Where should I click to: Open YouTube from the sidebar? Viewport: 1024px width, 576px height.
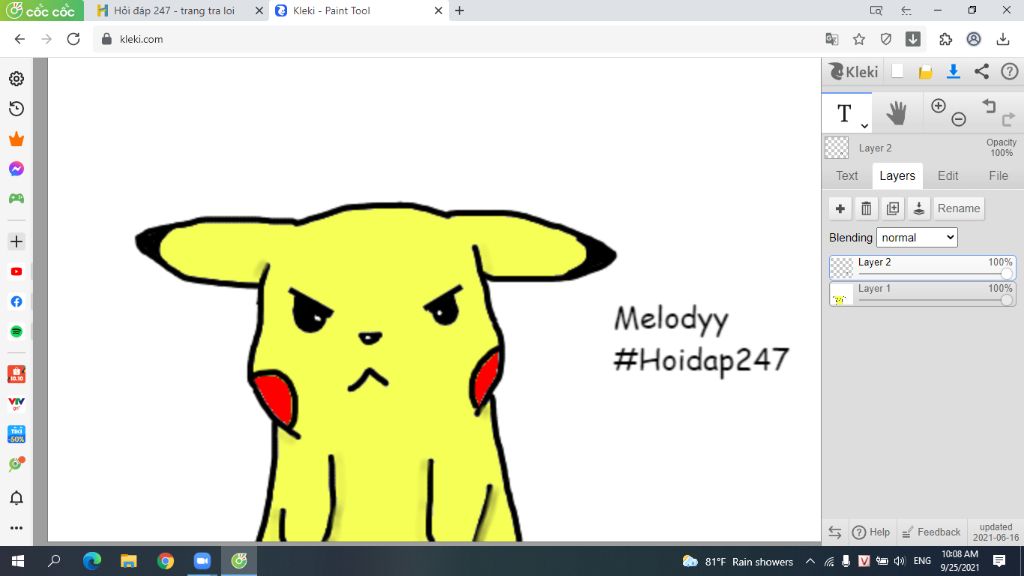pos(16,272)
